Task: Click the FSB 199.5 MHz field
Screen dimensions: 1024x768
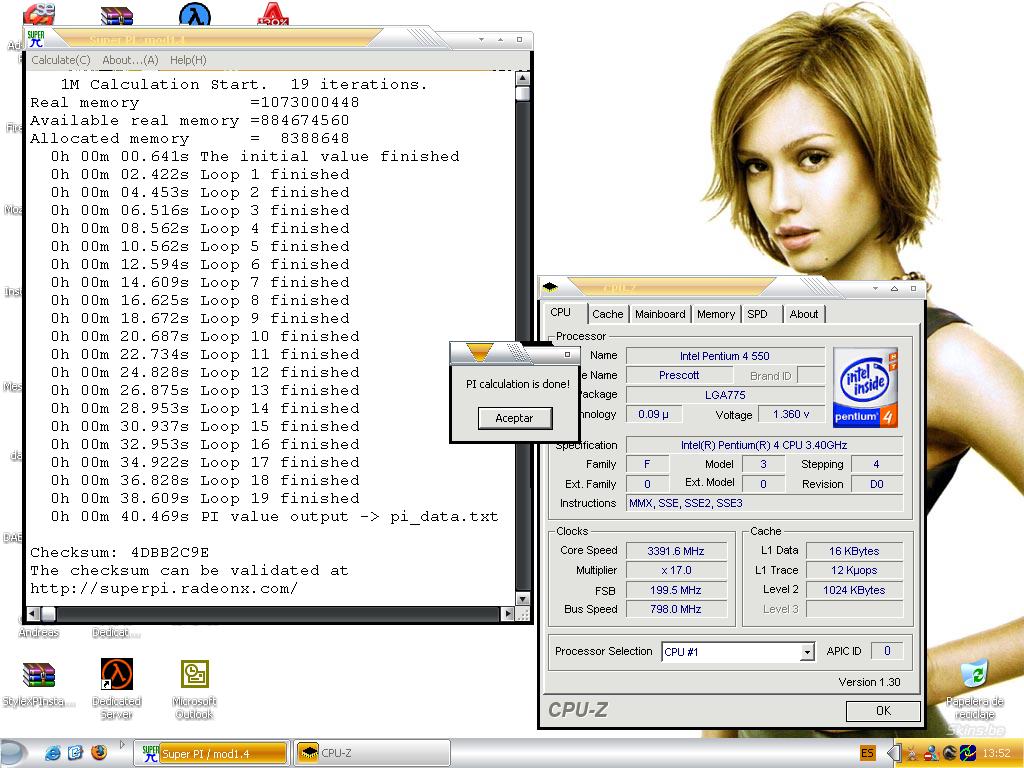Action: [676, 590]
